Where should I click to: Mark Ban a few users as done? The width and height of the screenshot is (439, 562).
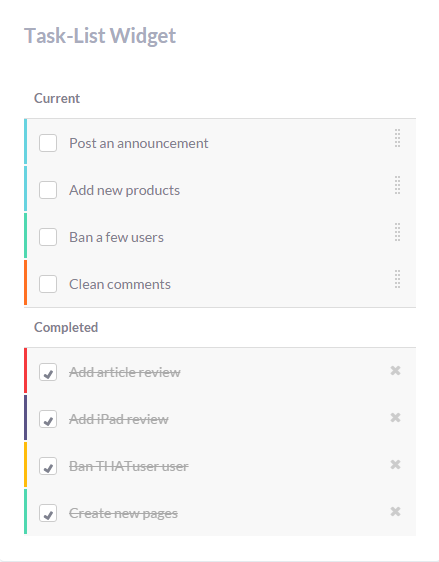click(x=48, y=237)
